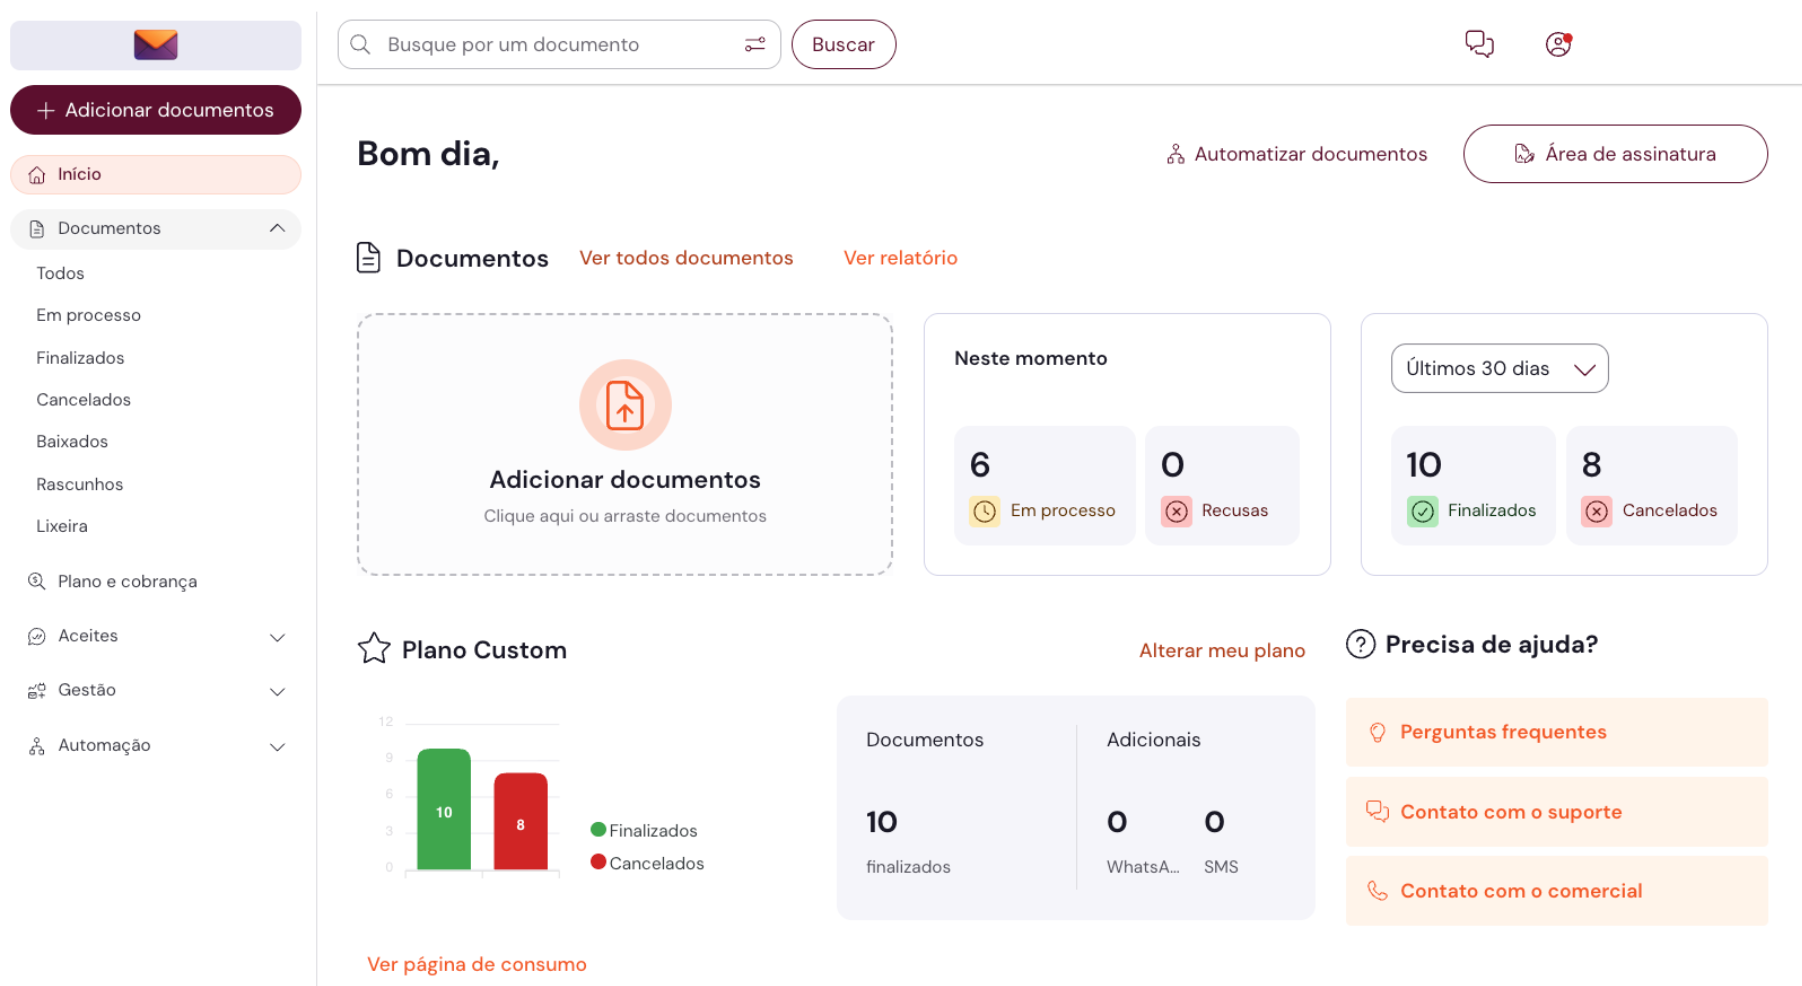The image size is (1802, 986).
Task: Expand the Automação sidebar menu
Action: coord(277,746)
